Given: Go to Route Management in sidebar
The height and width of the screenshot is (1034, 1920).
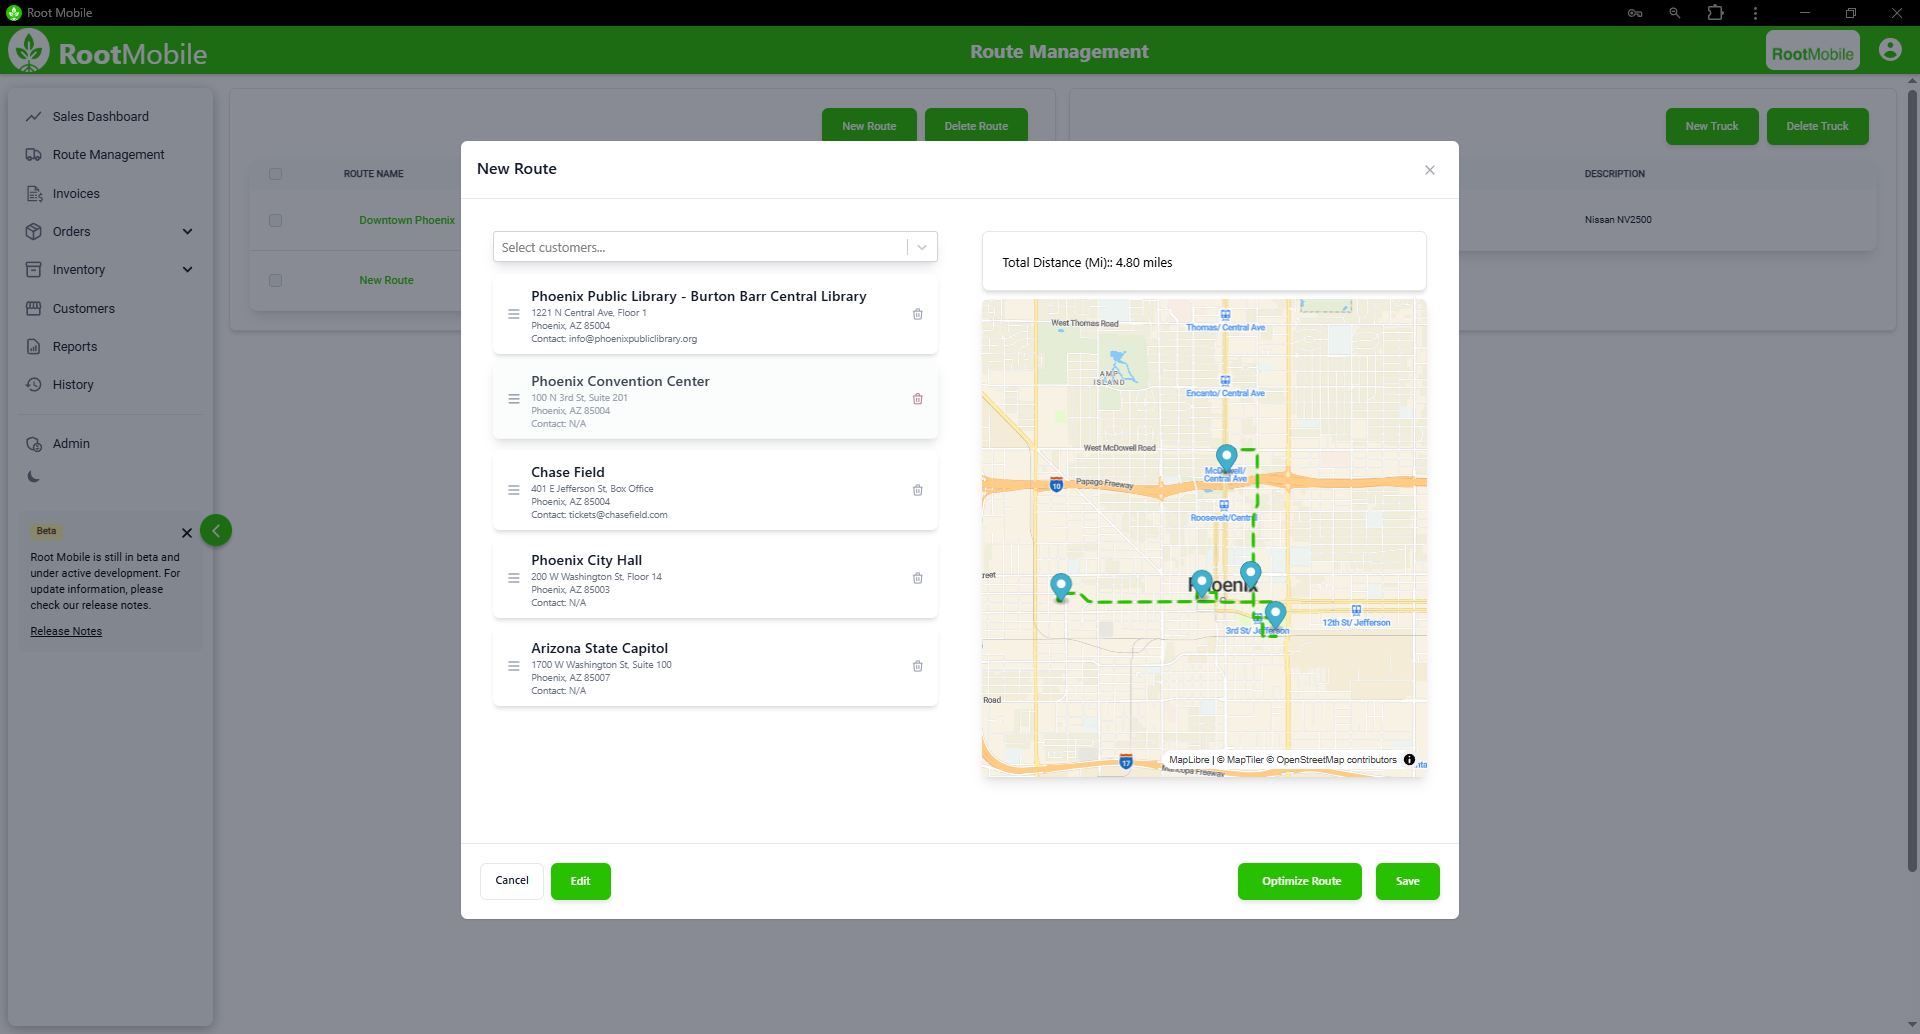Looking at the screenshot, I should 110,155.
